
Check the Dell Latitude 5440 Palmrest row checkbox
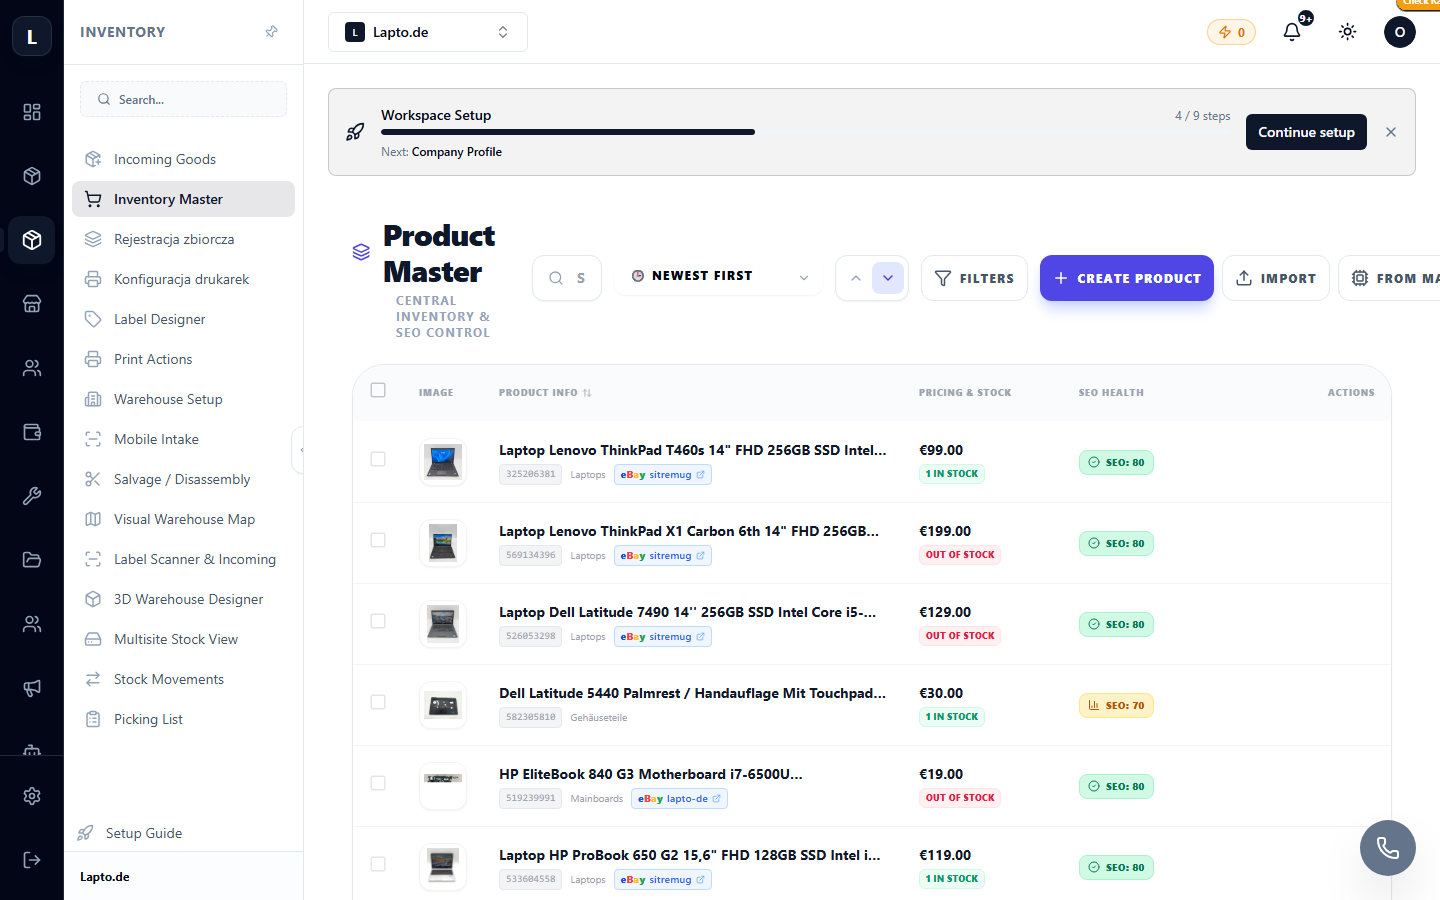378,702
